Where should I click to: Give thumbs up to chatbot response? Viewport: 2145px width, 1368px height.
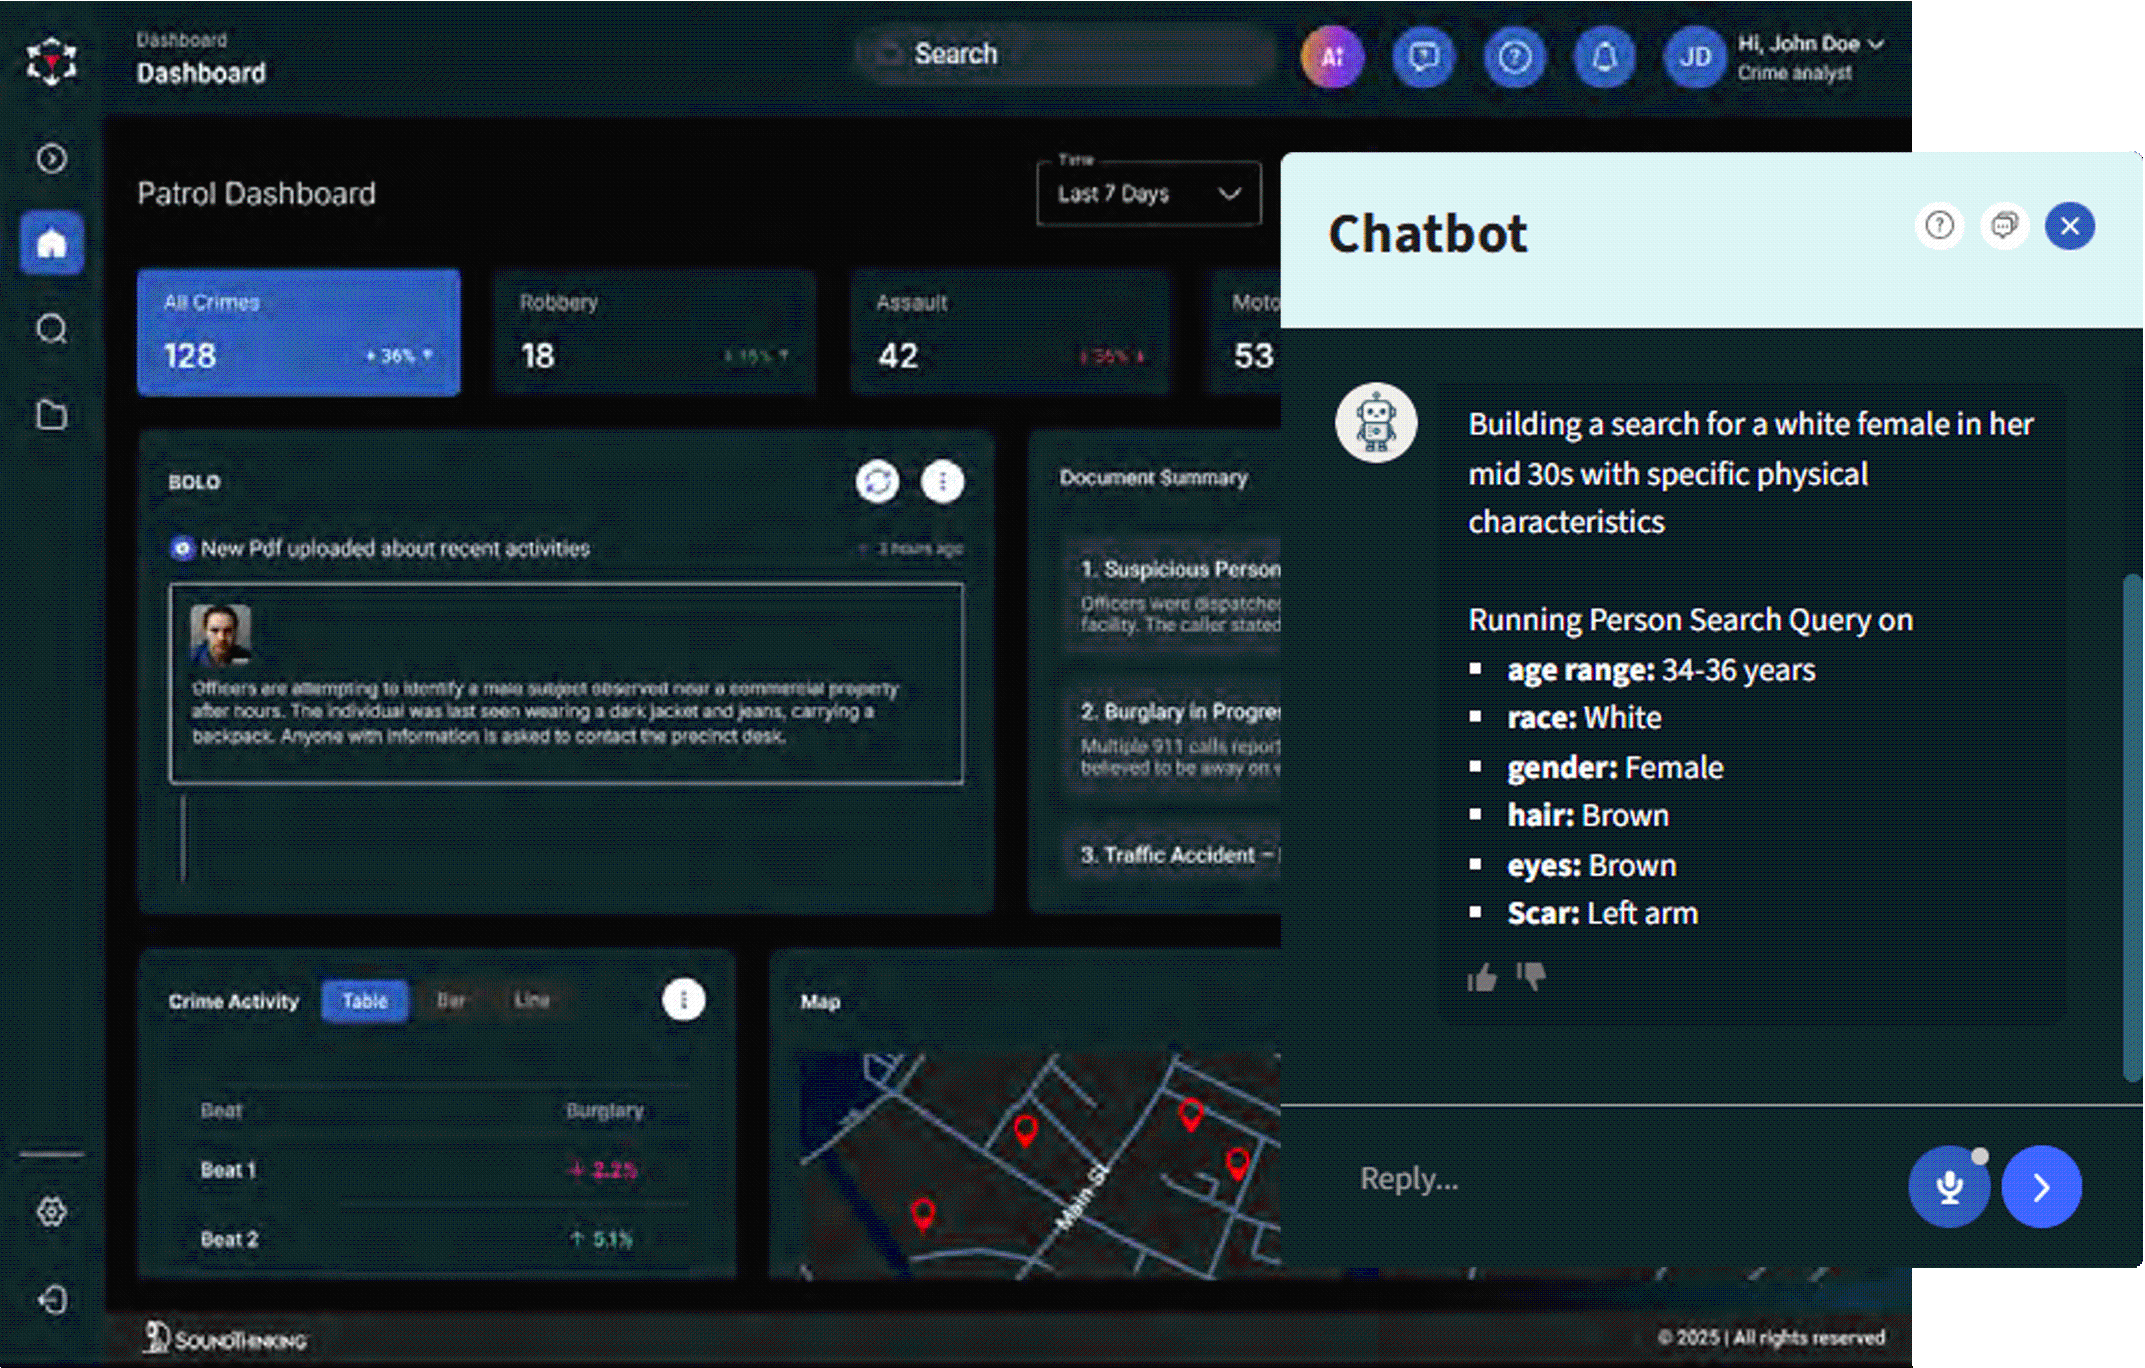tap(1482, 977)
